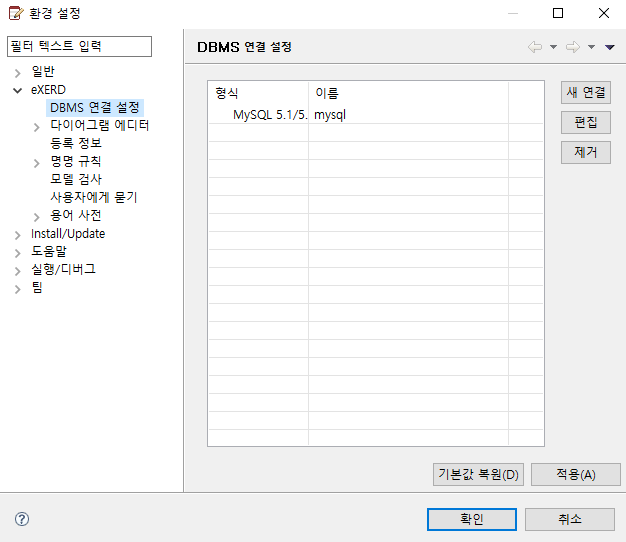Select 팀 label in tree

37,287
